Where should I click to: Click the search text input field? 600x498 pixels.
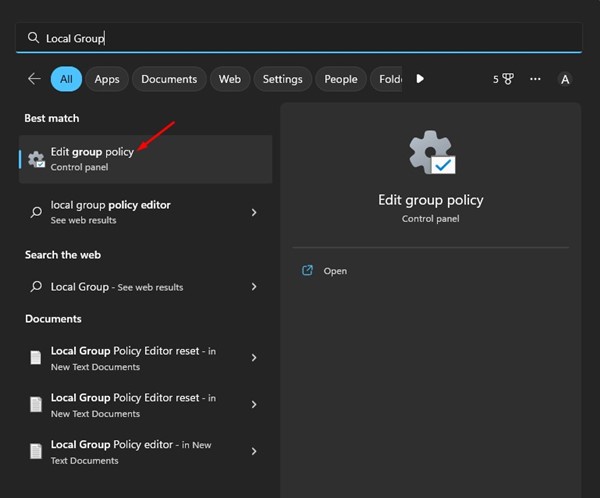300,38
